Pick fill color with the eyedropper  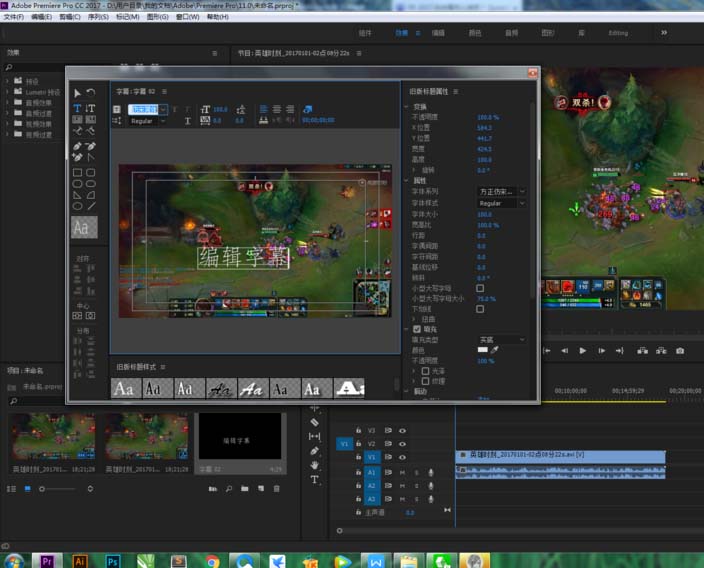pyautogui.click(x=494, y=350)
